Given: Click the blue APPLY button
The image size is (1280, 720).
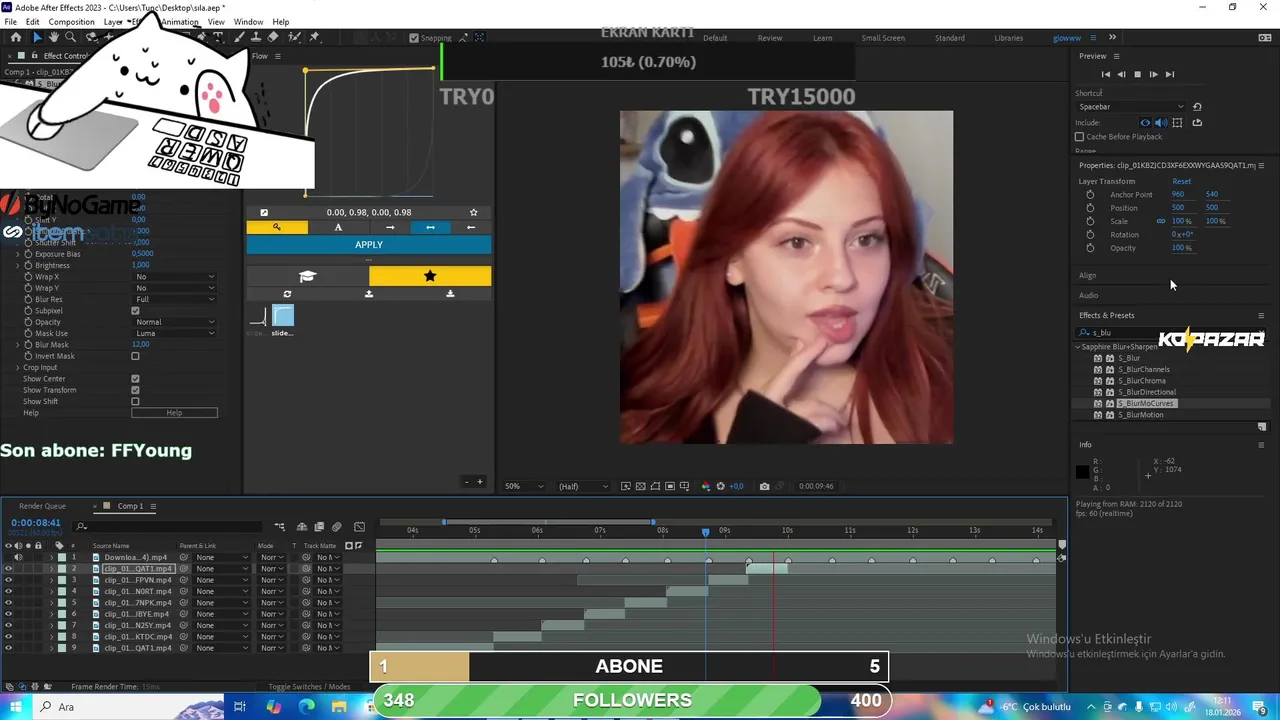Looking at the screenshot, I should click(369, 245).
